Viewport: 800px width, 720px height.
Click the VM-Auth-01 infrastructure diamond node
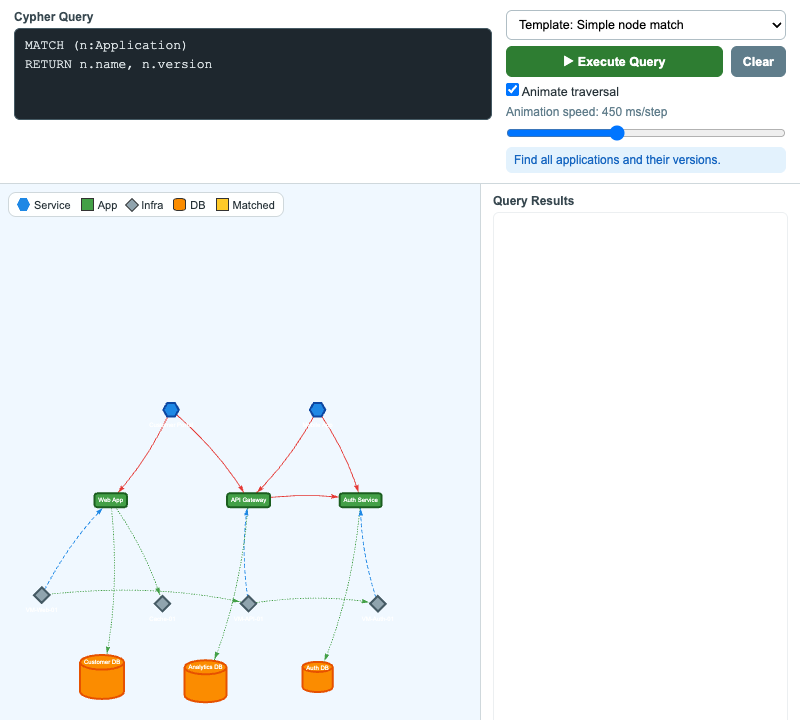378,604
